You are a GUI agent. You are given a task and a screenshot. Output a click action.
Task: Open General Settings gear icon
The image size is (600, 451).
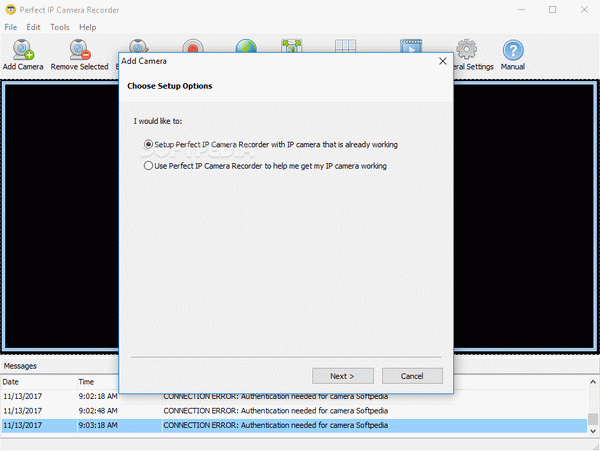click(466, 49)
